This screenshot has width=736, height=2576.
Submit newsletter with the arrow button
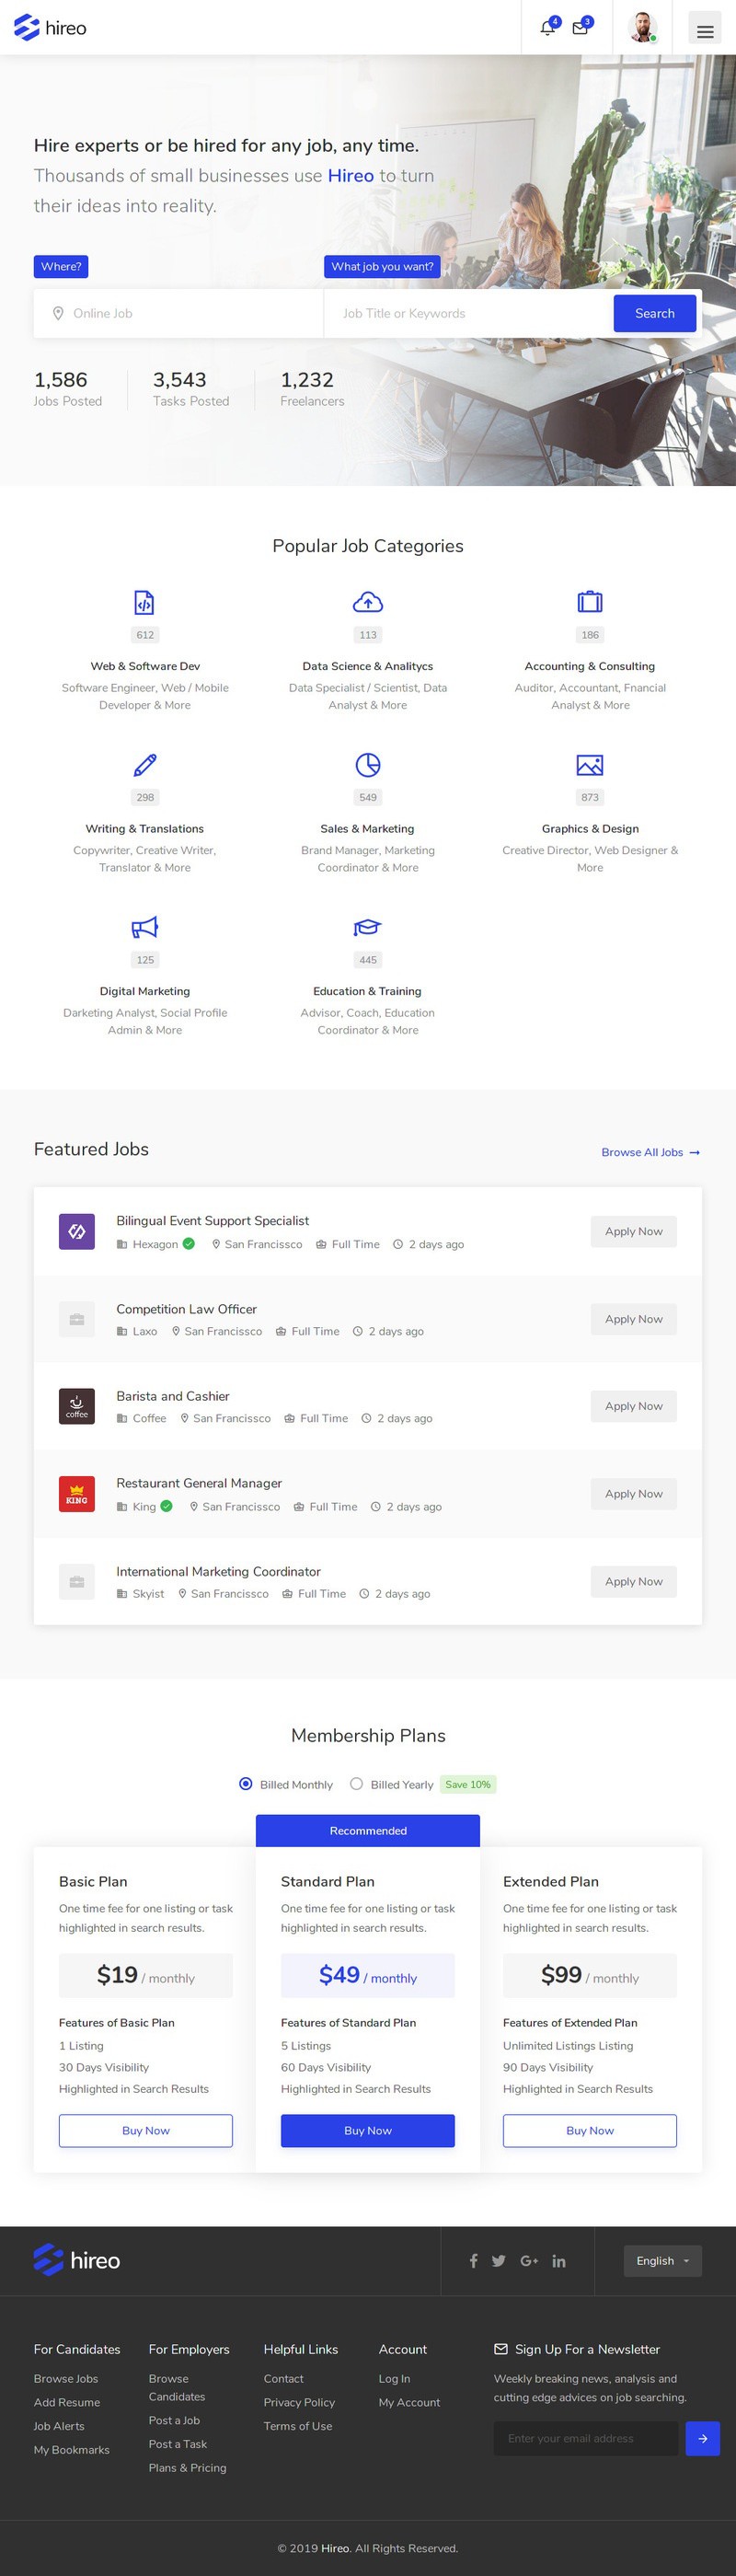pyautogui.click(x=703, y=2438)
